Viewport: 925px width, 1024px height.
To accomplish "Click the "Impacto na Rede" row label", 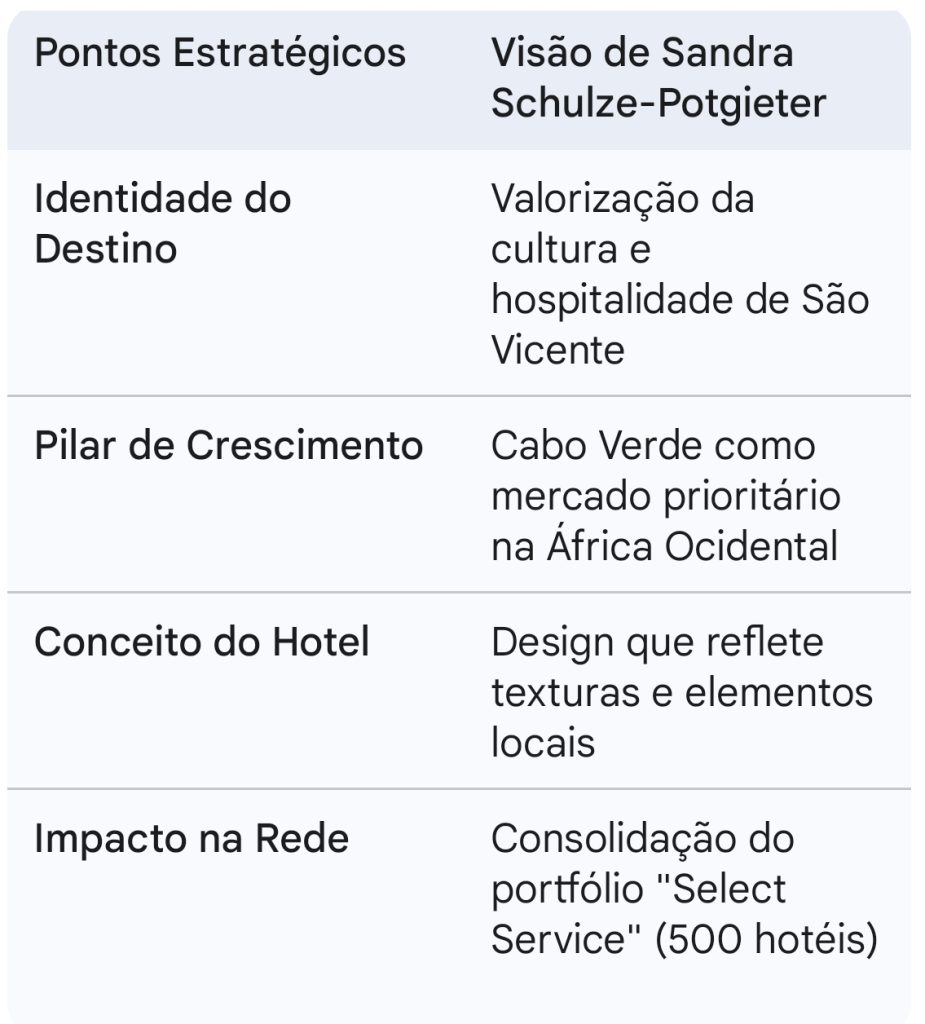I will pyautogui.click(x=191, y=838).
